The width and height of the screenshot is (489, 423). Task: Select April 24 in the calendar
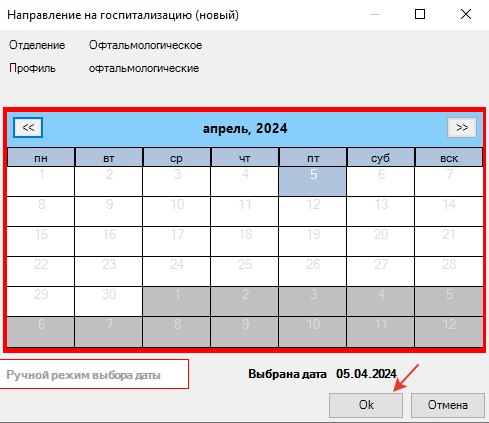(177, 271)
